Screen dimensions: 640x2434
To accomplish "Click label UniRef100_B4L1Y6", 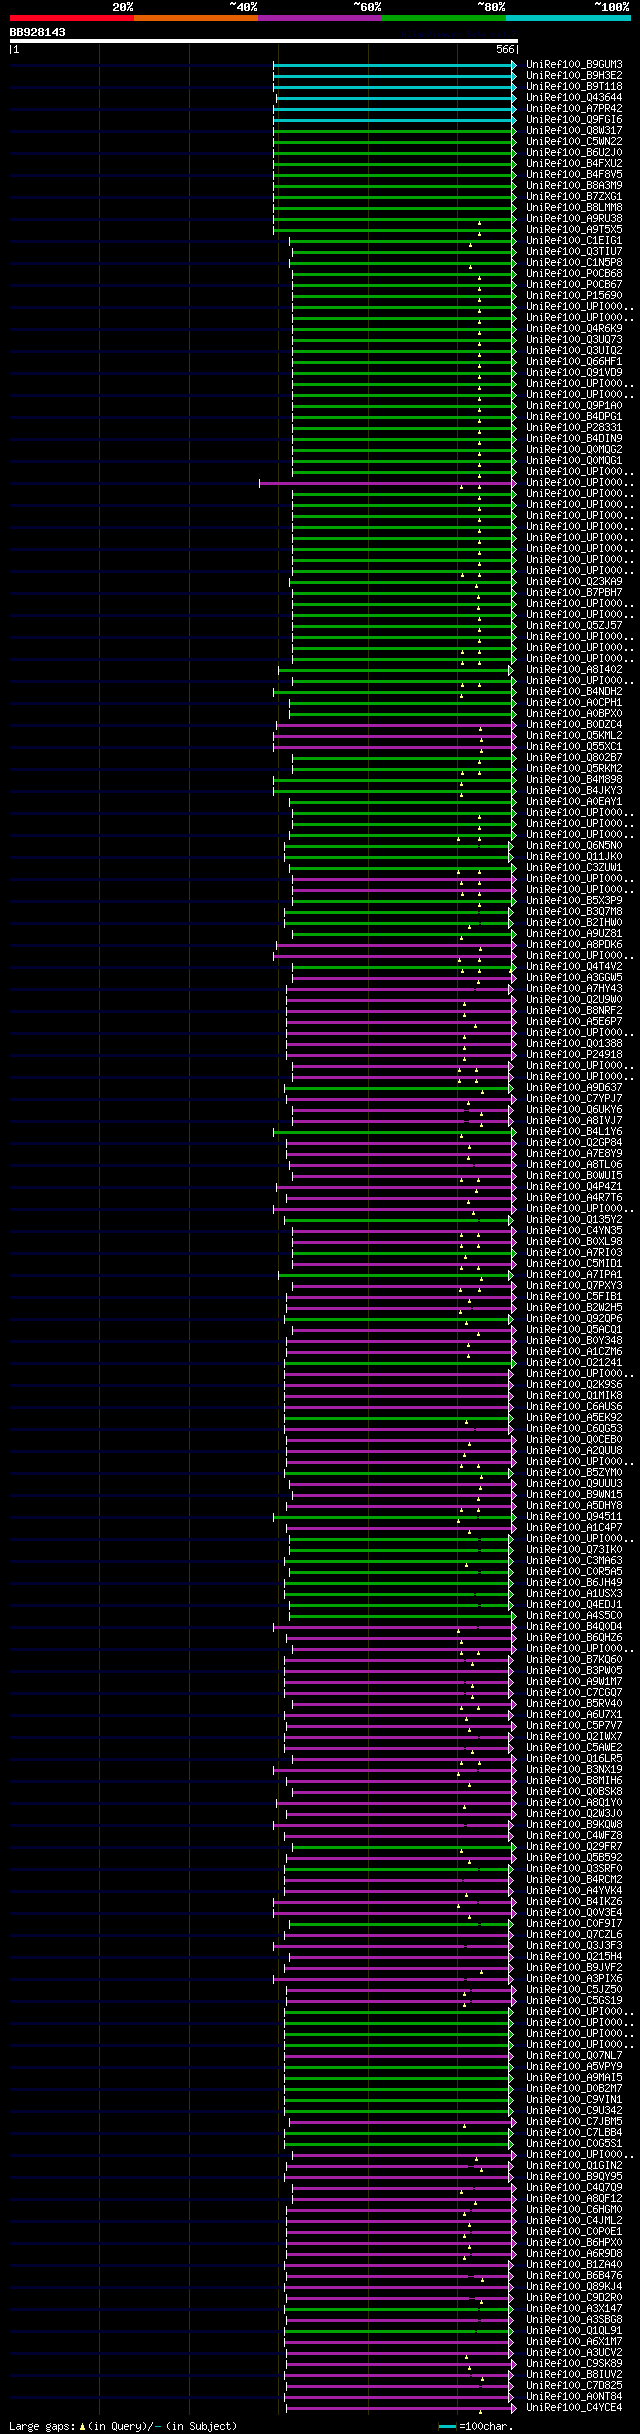I will tap(574, 1132).
